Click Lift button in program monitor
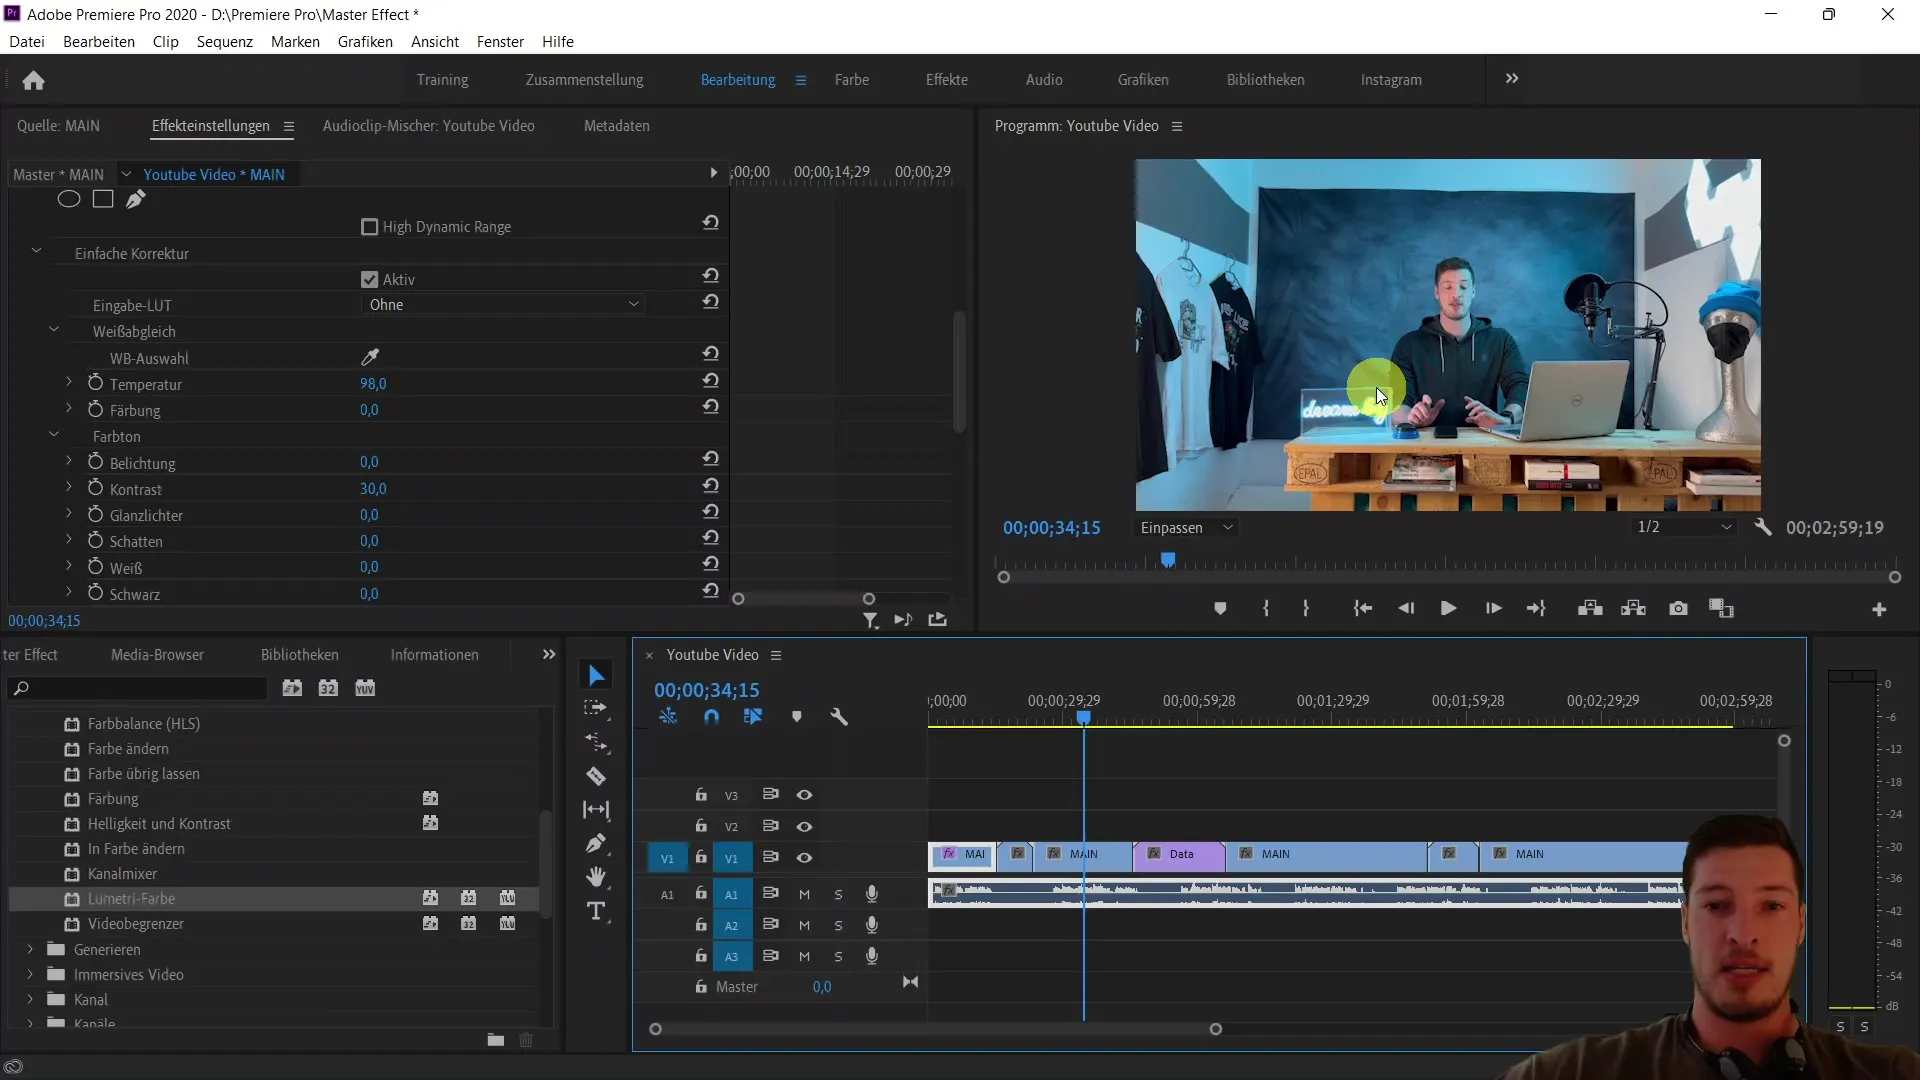 coord(1590,608)
